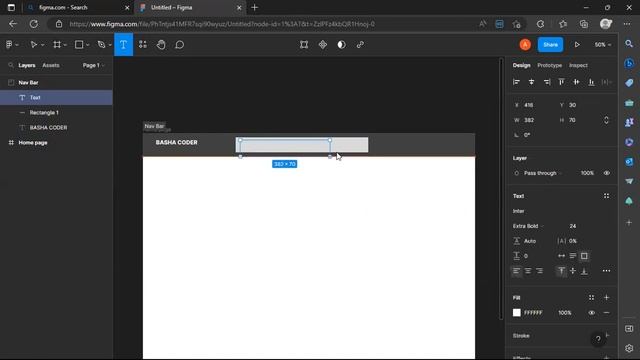Switch to figma.com Search browser tab
The height and width of the screenshot is (360, 640).
click(78, 7)
